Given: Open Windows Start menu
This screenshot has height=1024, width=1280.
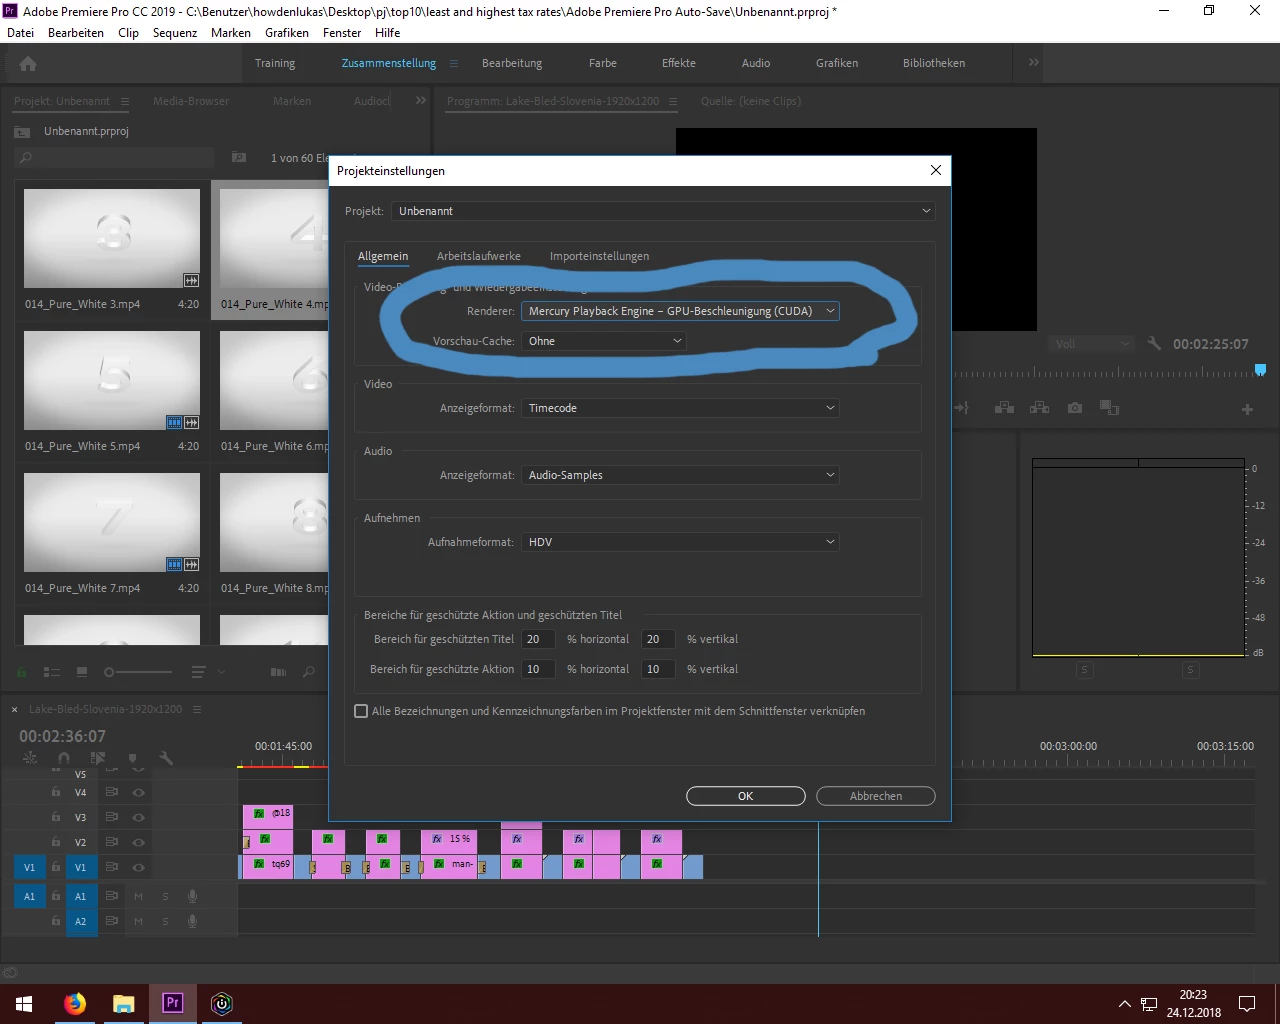Looking at the screenshot, I should pyautogui.click(x=24, y=1003).
